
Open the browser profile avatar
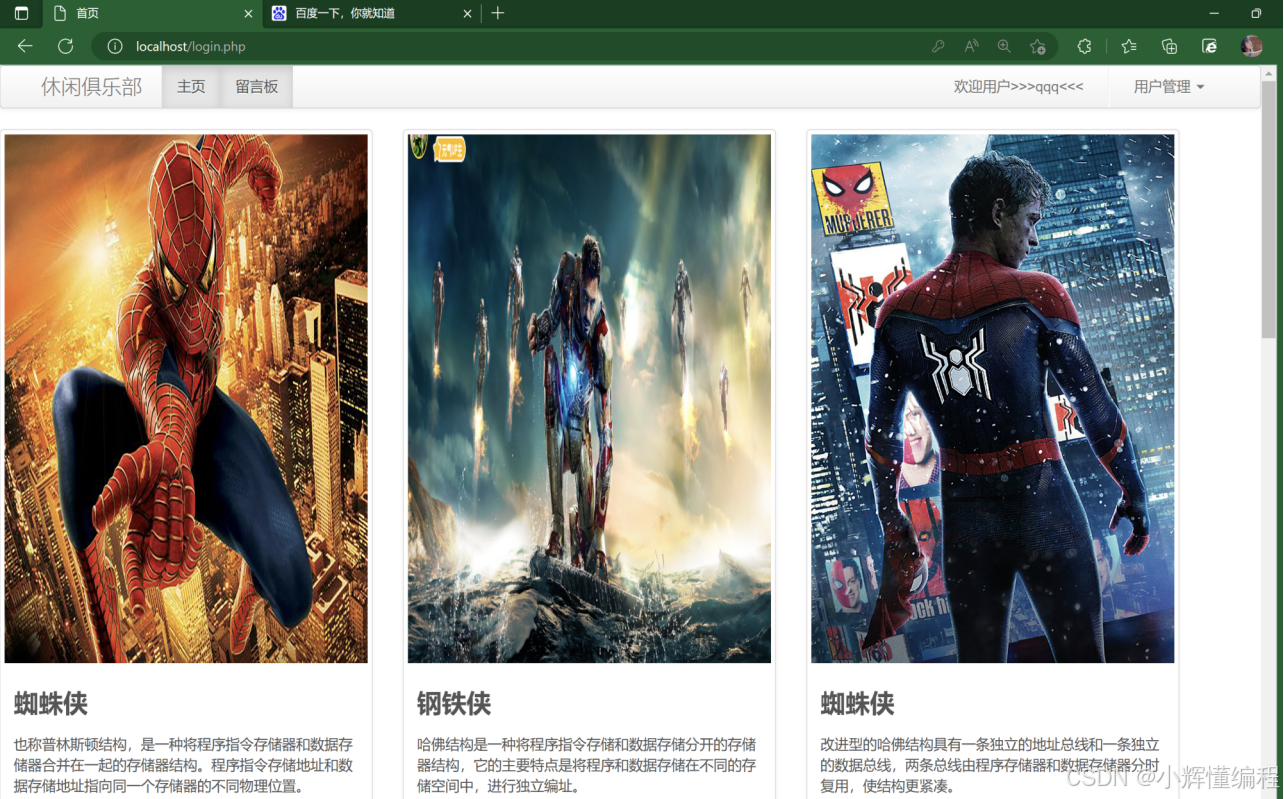click(x=1251, y=46)
